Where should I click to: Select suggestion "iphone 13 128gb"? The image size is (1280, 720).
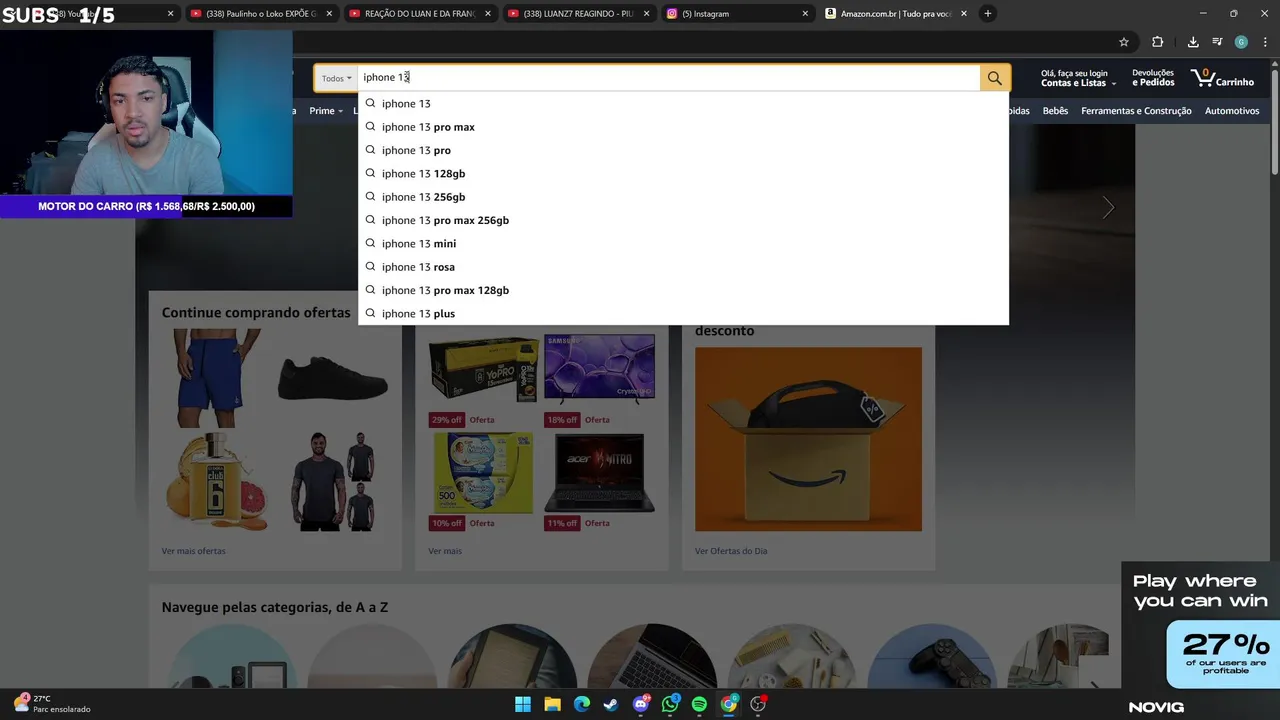pyautogui.click(x=683, y=173)
